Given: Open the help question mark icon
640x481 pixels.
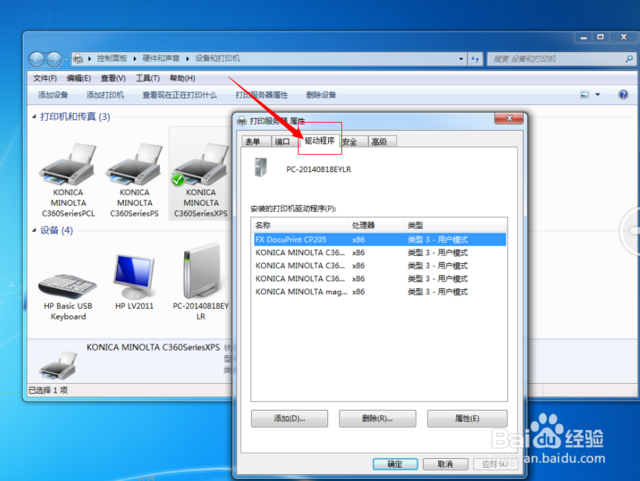Looking at the screenshot, I should [x=623, y=95].
